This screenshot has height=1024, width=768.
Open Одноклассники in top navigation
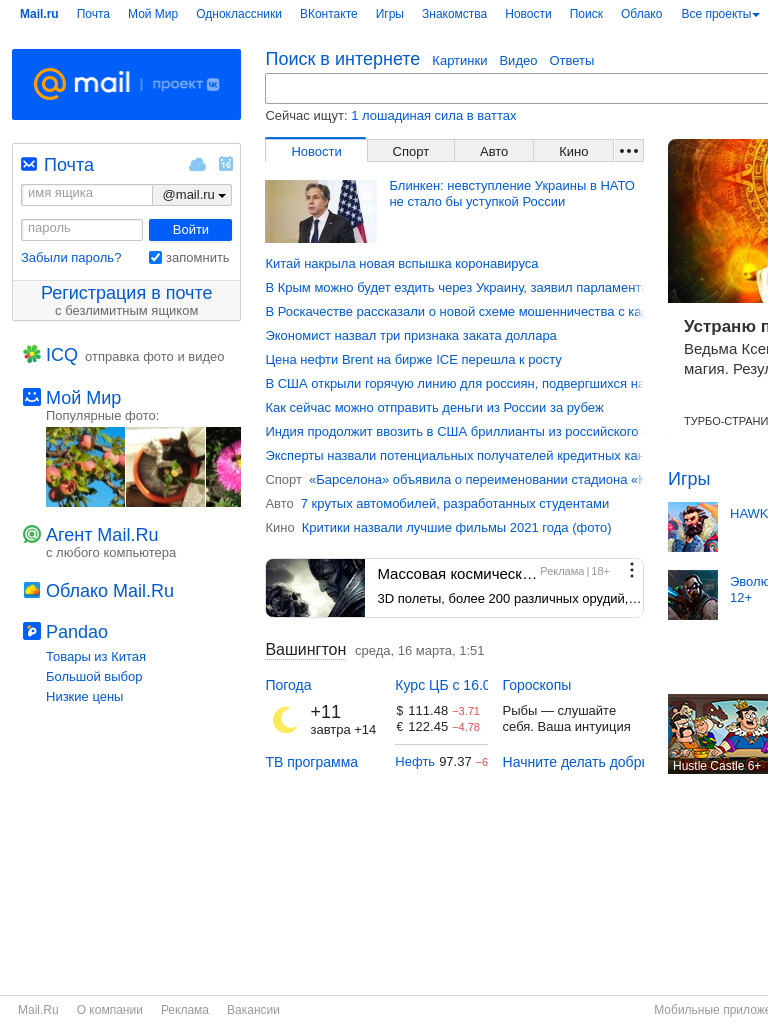tap(239, 14)
